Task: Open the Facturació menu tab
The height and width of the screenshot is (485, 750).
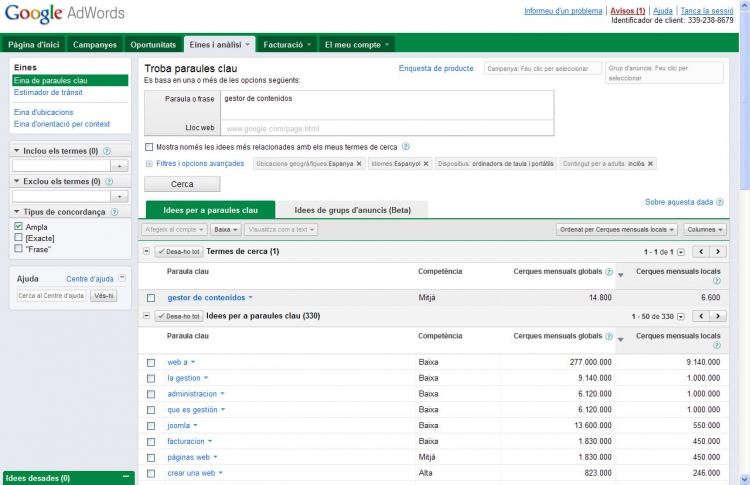Action: click(x=287, y=44)
